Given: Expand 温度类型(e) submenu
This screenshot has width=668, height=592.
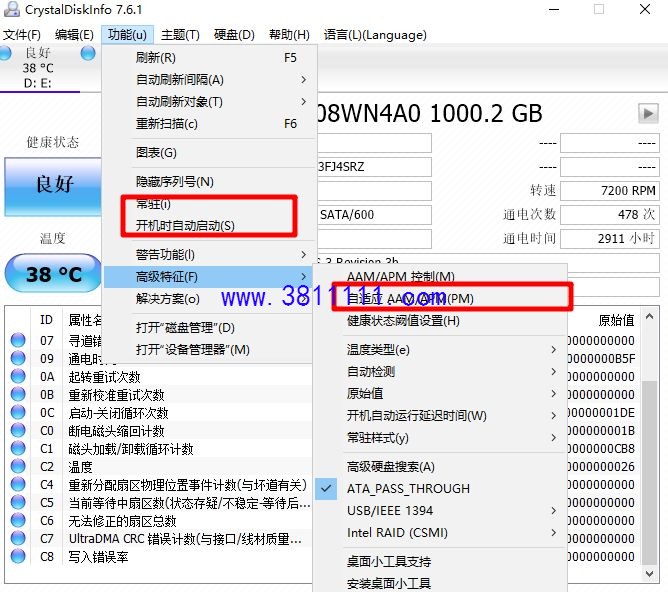Looking at the screenshot, I should 441,350.
